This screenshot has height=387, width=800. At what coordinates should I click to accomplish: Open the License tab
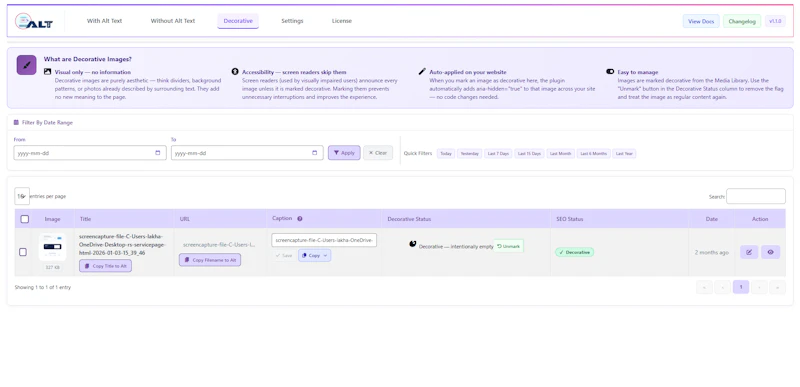342,21
